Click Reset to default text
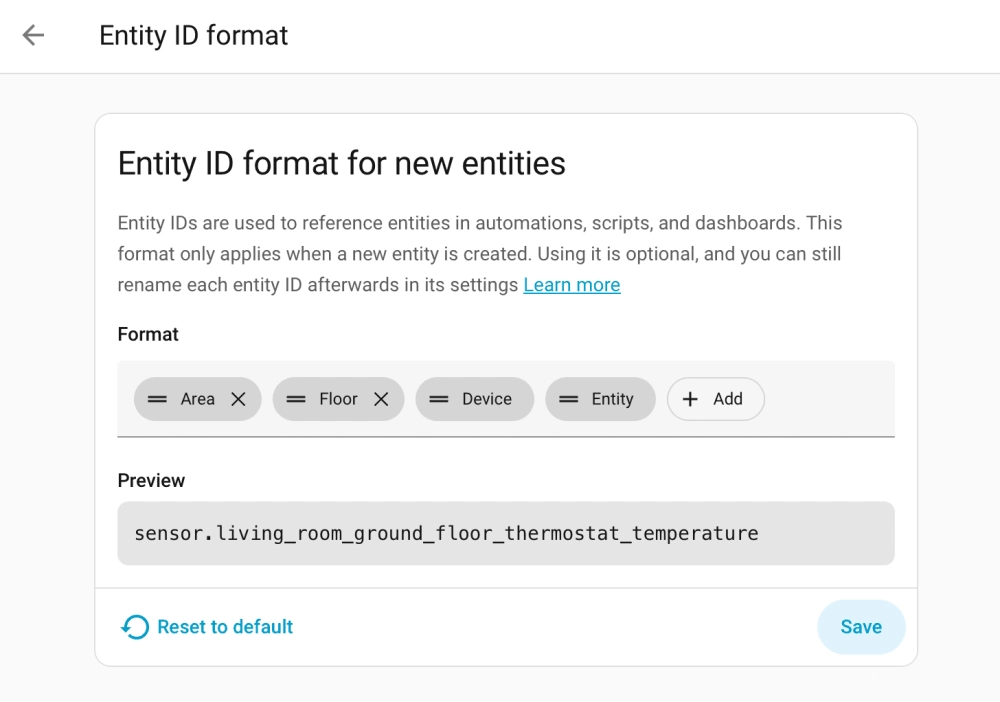Viewport: 1000px width, 702px height. 225,627
